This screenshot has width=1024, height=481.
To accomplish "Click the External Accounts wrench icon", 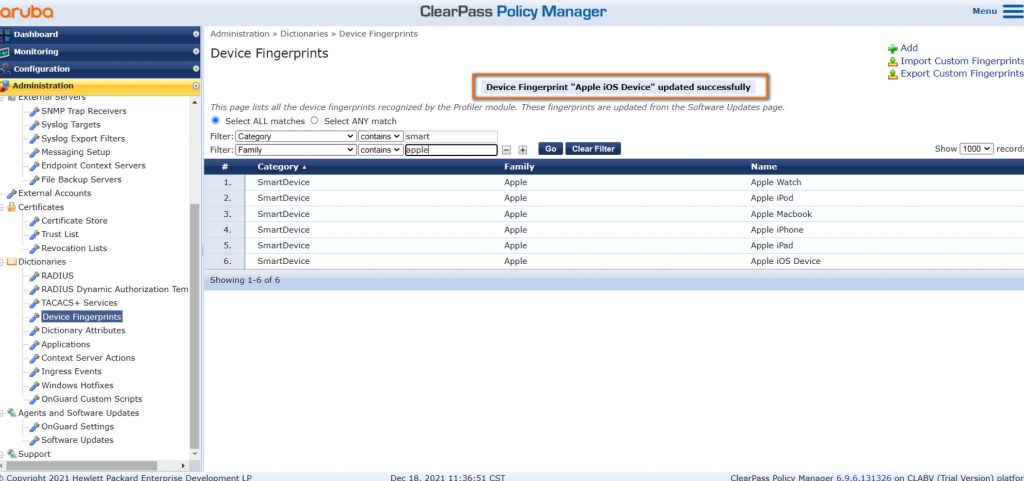I will point(12,194).
